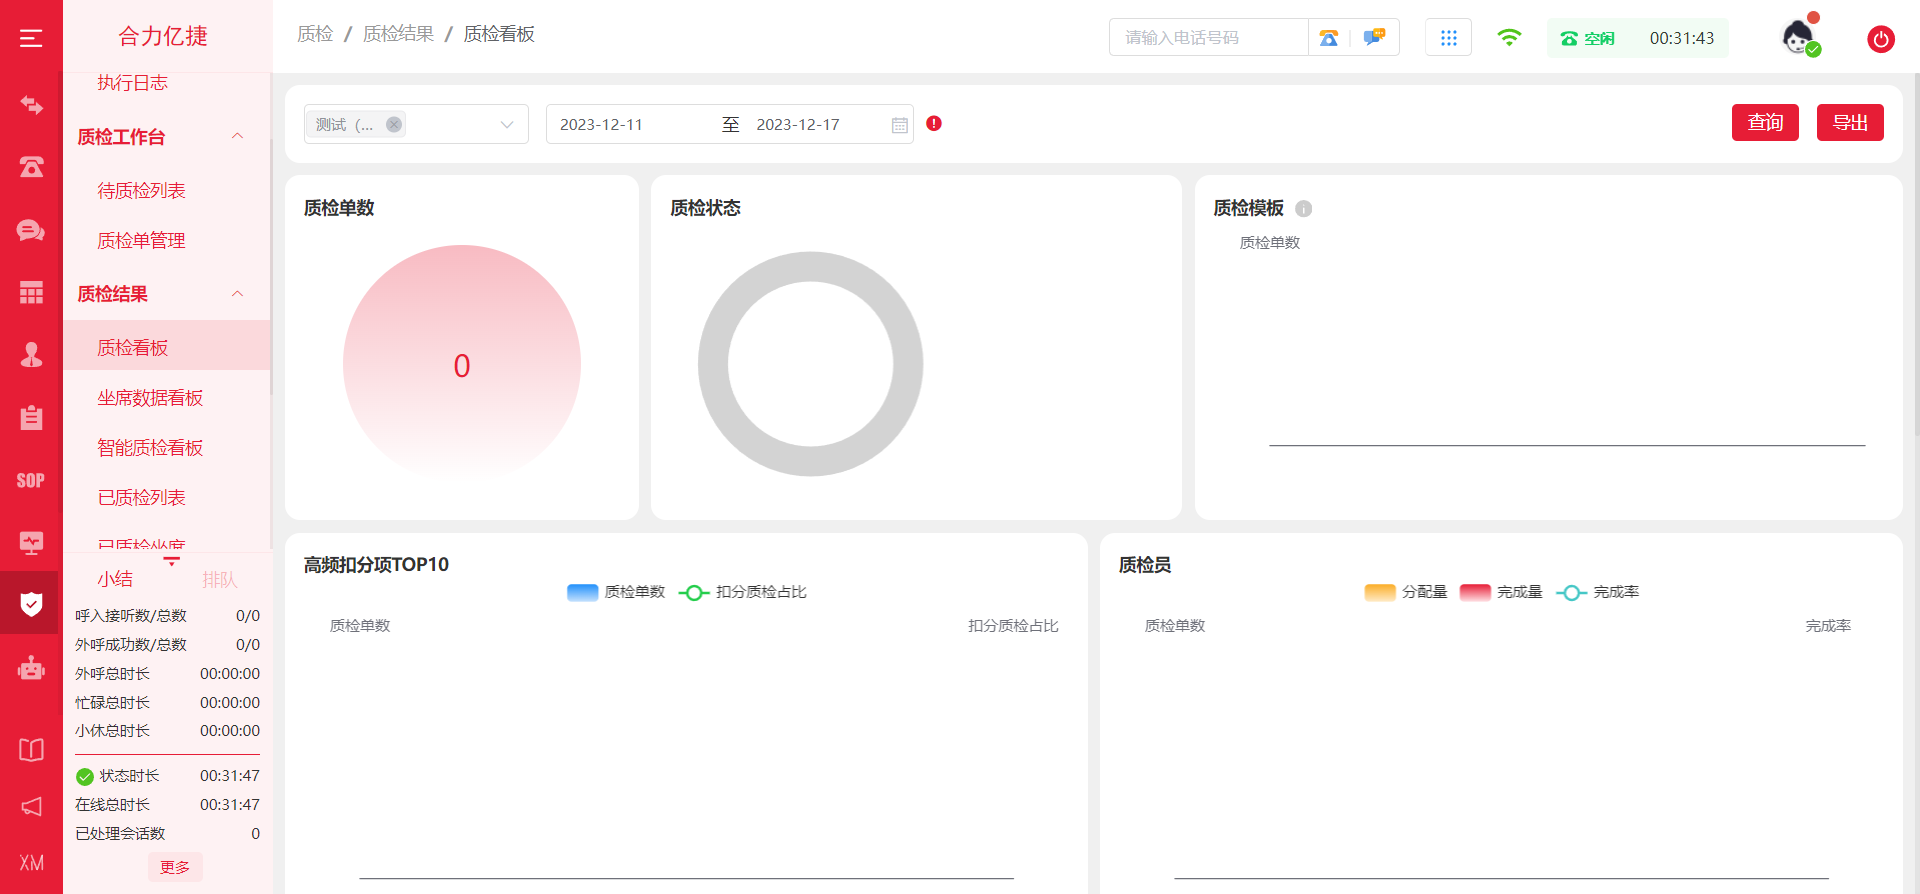Toggle 完成率 legend item
Image resolution: width=1920 pixels, height=894 pixels.
(x=1598, y=592)
